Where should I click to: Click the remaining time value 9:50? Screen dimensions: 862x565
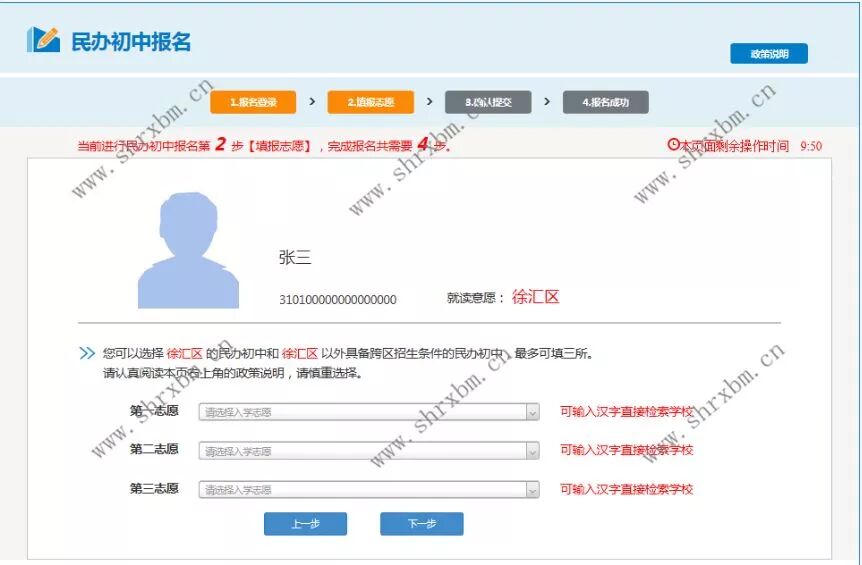(x=811, y=146)
